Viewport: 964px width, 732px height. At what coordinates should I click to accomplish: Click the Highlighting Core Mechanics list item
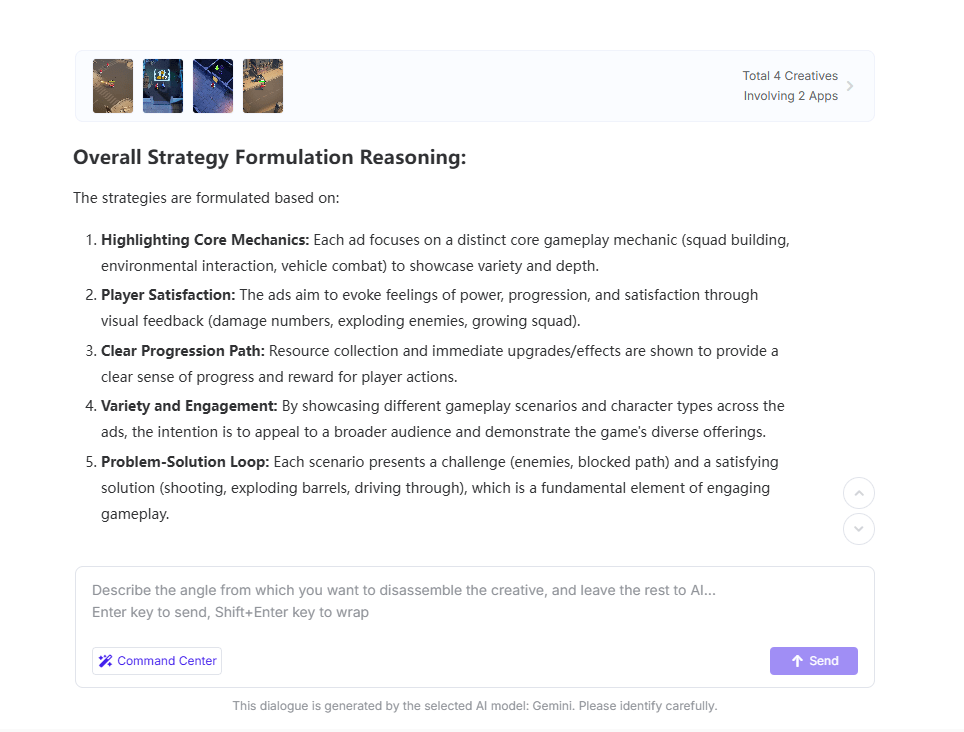pyautogui.click(x=440, y=253)
